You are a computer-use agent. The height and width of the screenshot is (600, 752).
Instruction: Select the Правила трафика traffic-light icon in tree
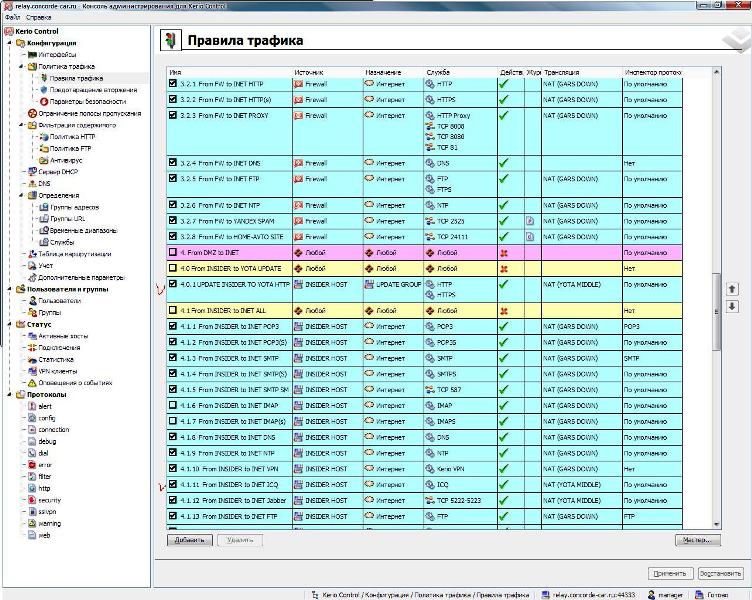tap(44, 78)
